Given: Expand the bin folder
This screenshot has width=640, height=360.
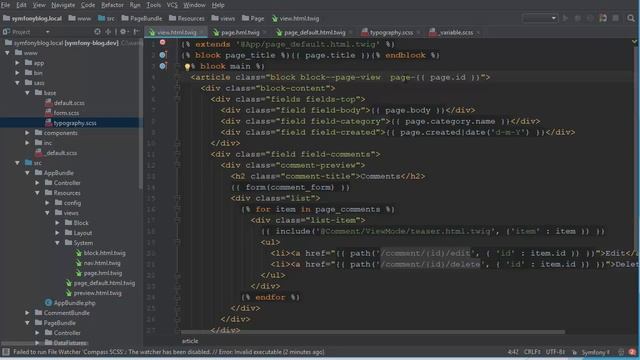Looking at the screenshot, I should click(x=18, y=73).
